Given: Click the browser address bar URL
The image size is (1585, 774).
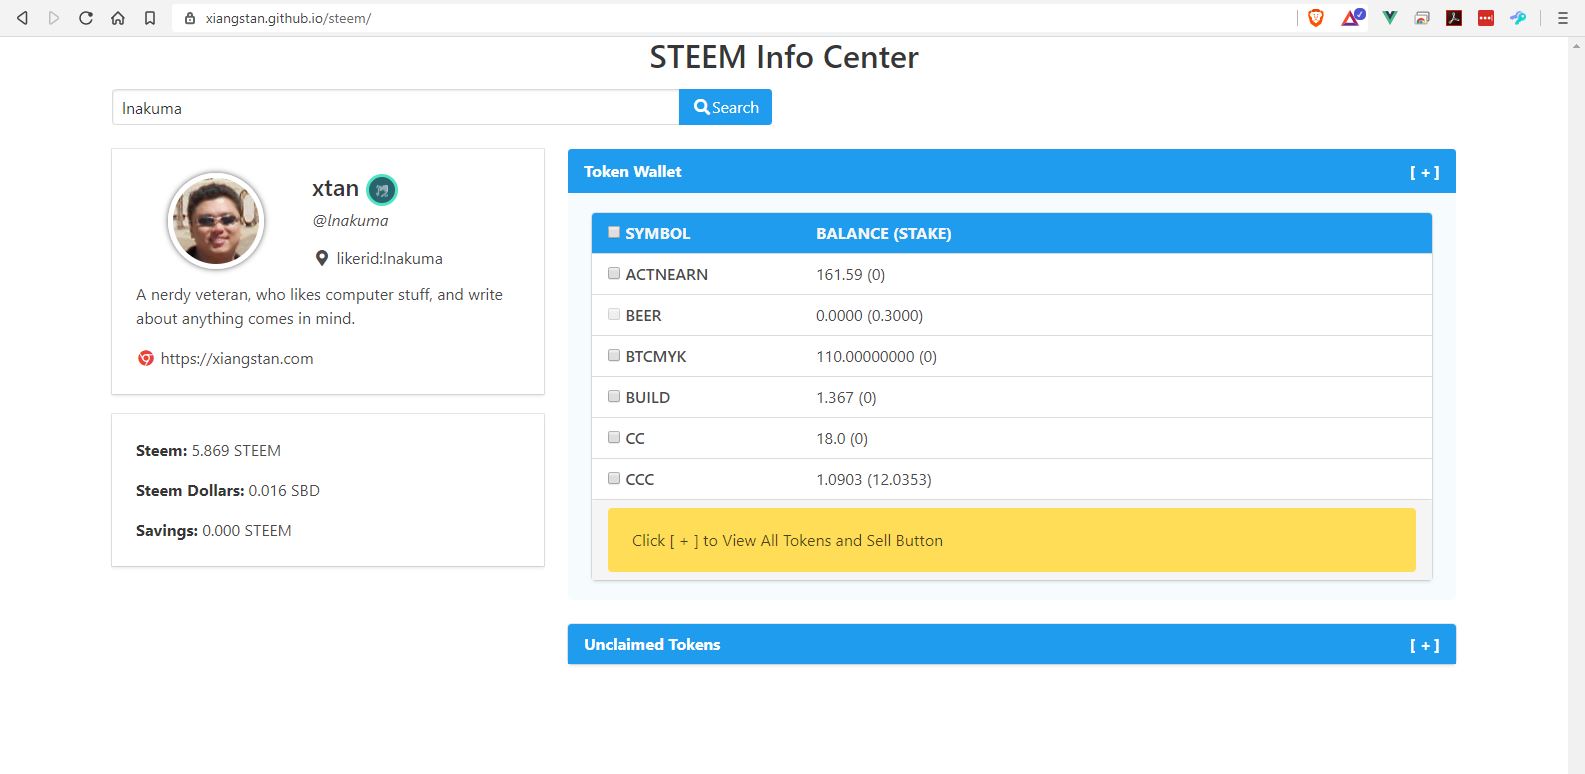Looking at the screenshot, I should 288,18.
